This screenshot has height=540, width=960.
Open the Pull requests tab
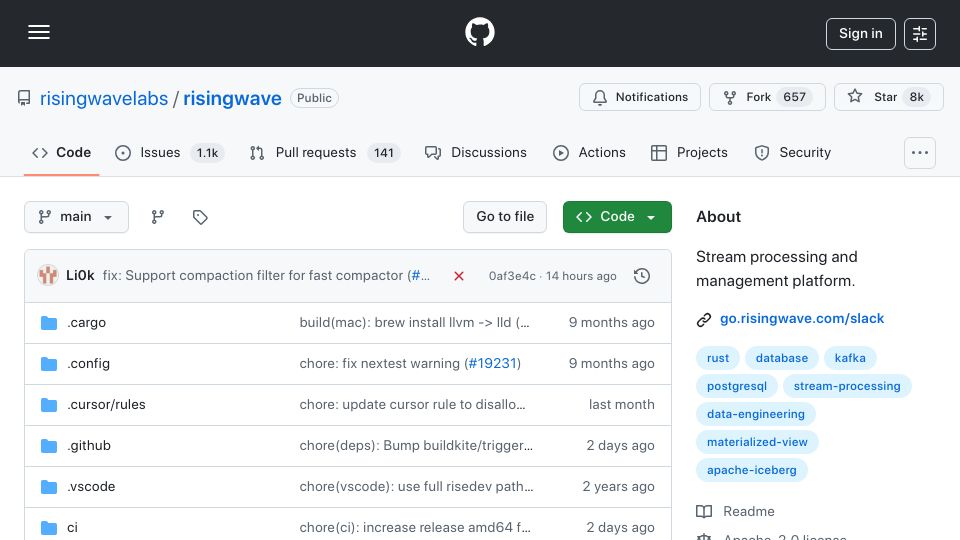point(324,152)
